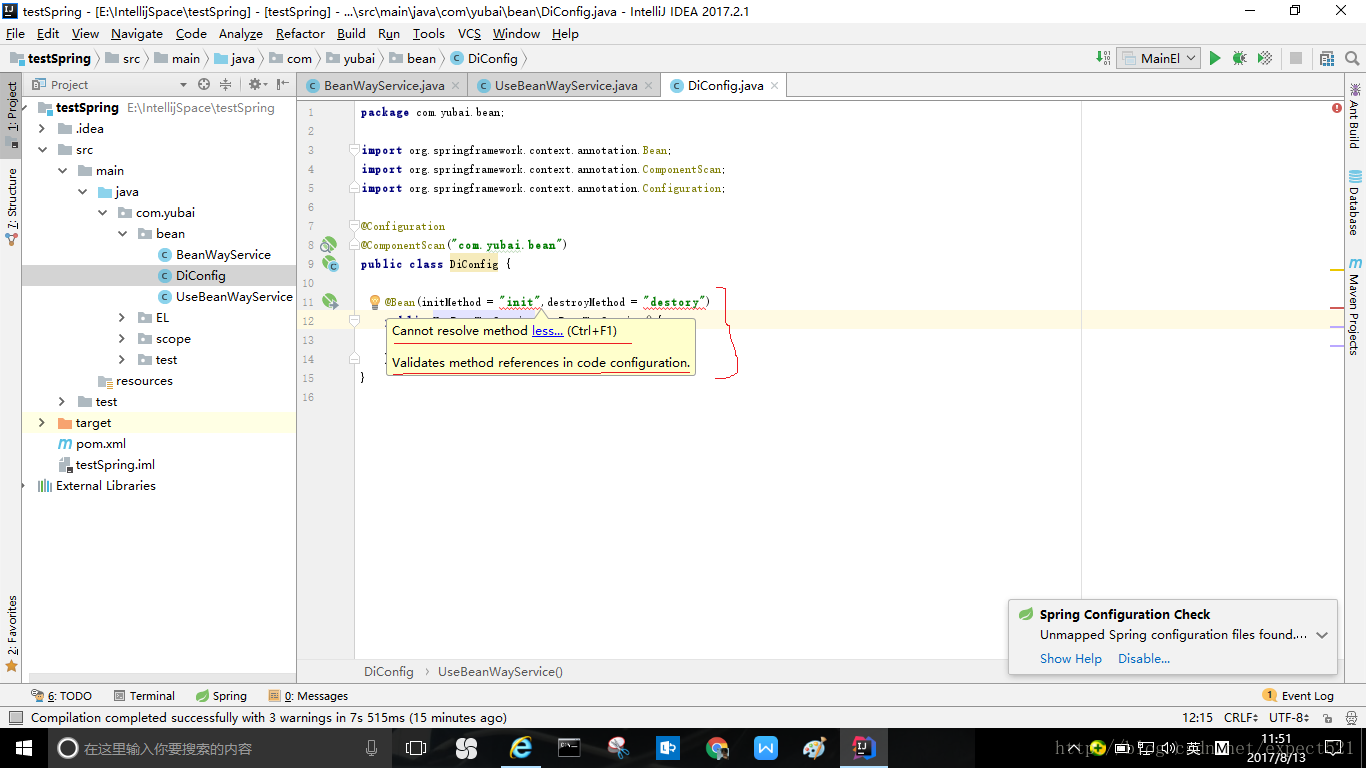Open the Analyze menu
The width and height of the screenshot is (1366, 768).
tap(240, 33)
